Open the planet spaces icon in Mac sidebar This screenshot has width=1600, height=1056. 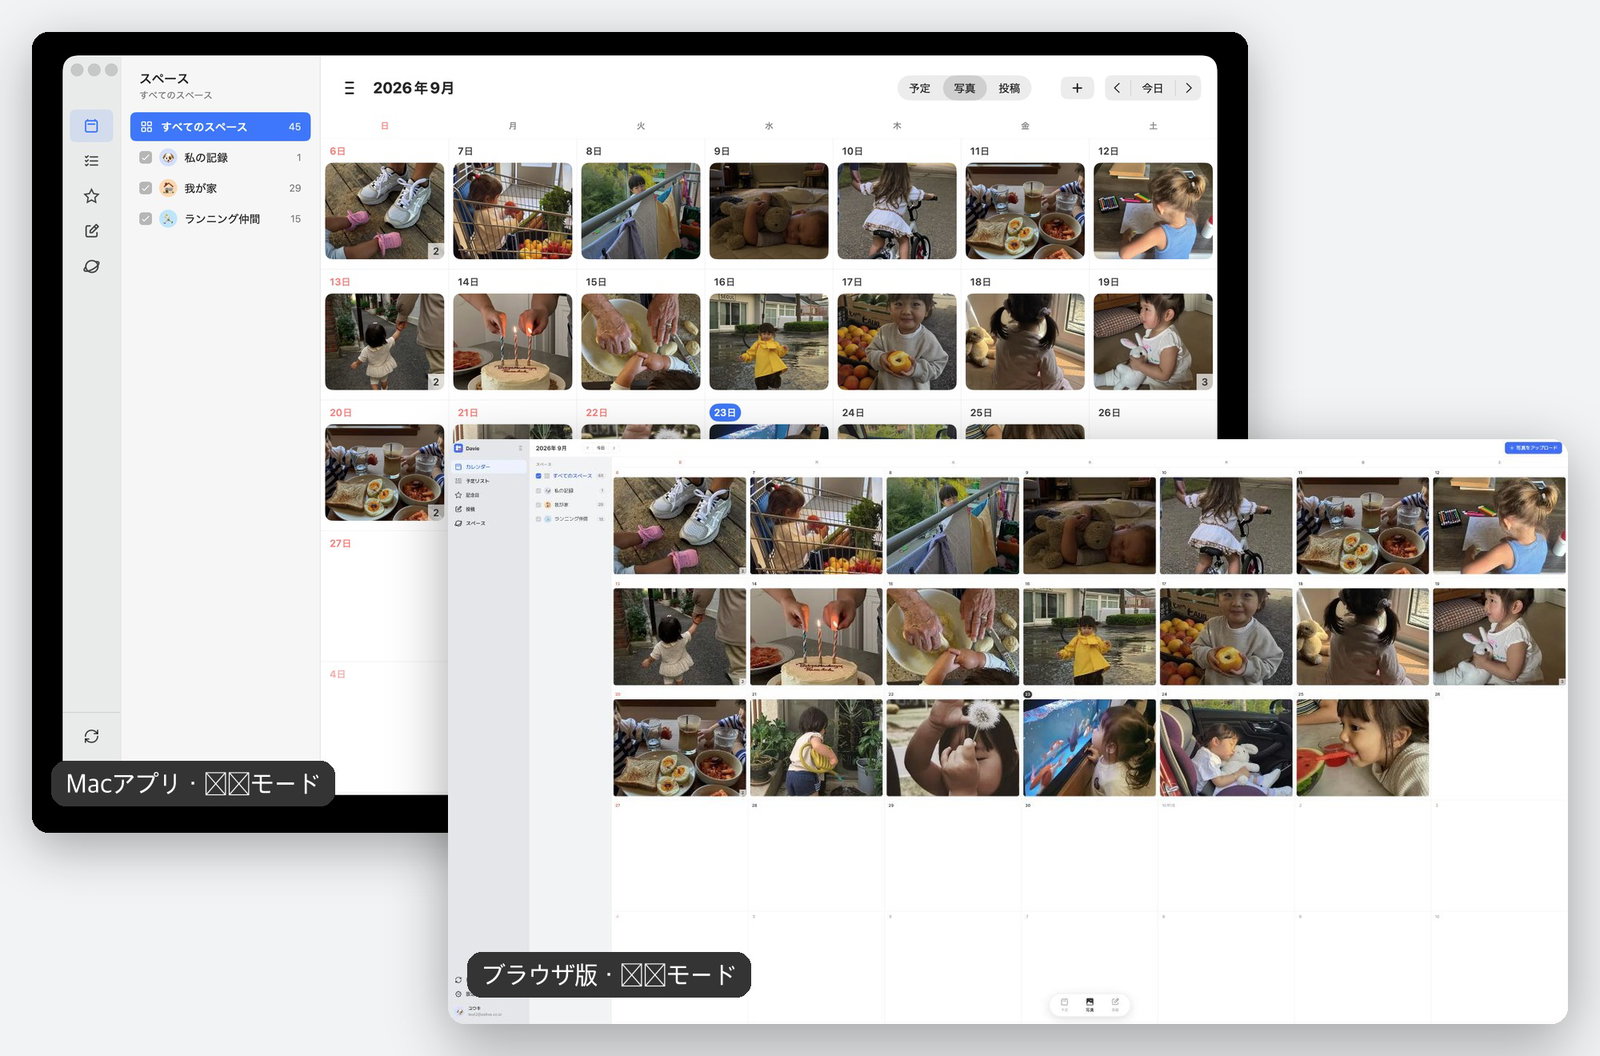[91, 266]
